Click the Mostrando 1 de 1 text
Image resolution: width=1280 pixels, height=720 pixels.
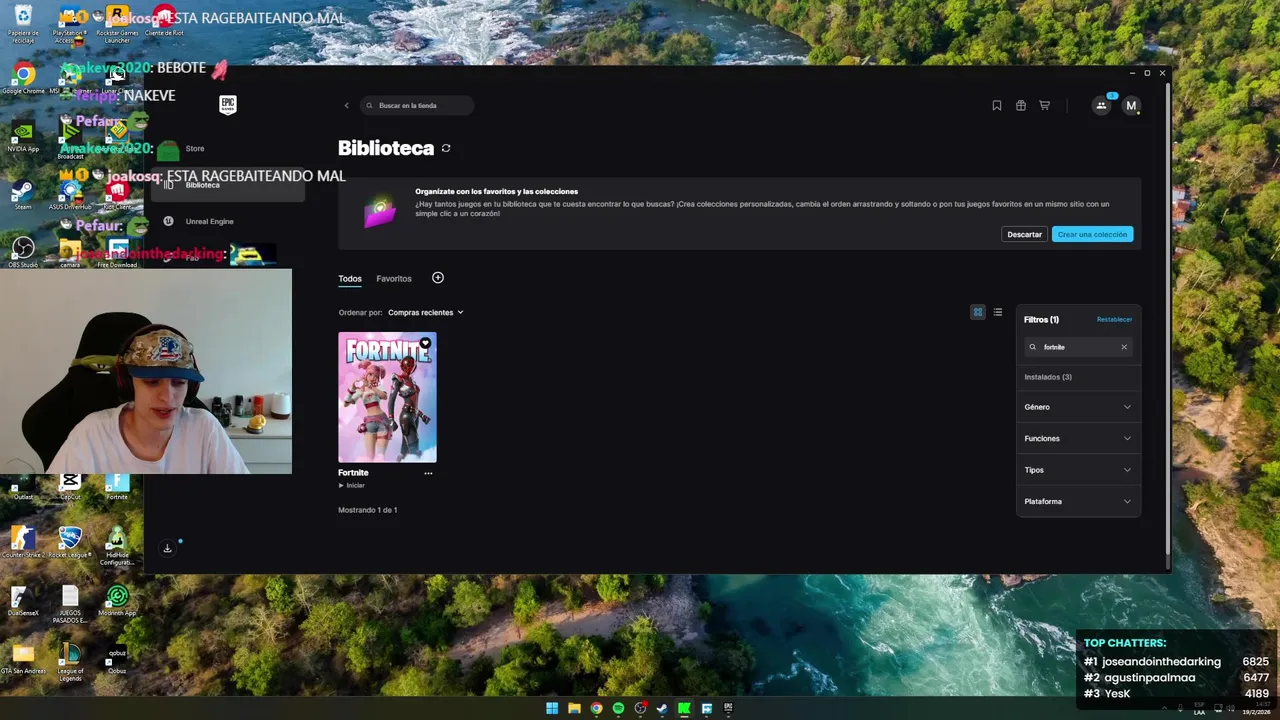[367, 510]
